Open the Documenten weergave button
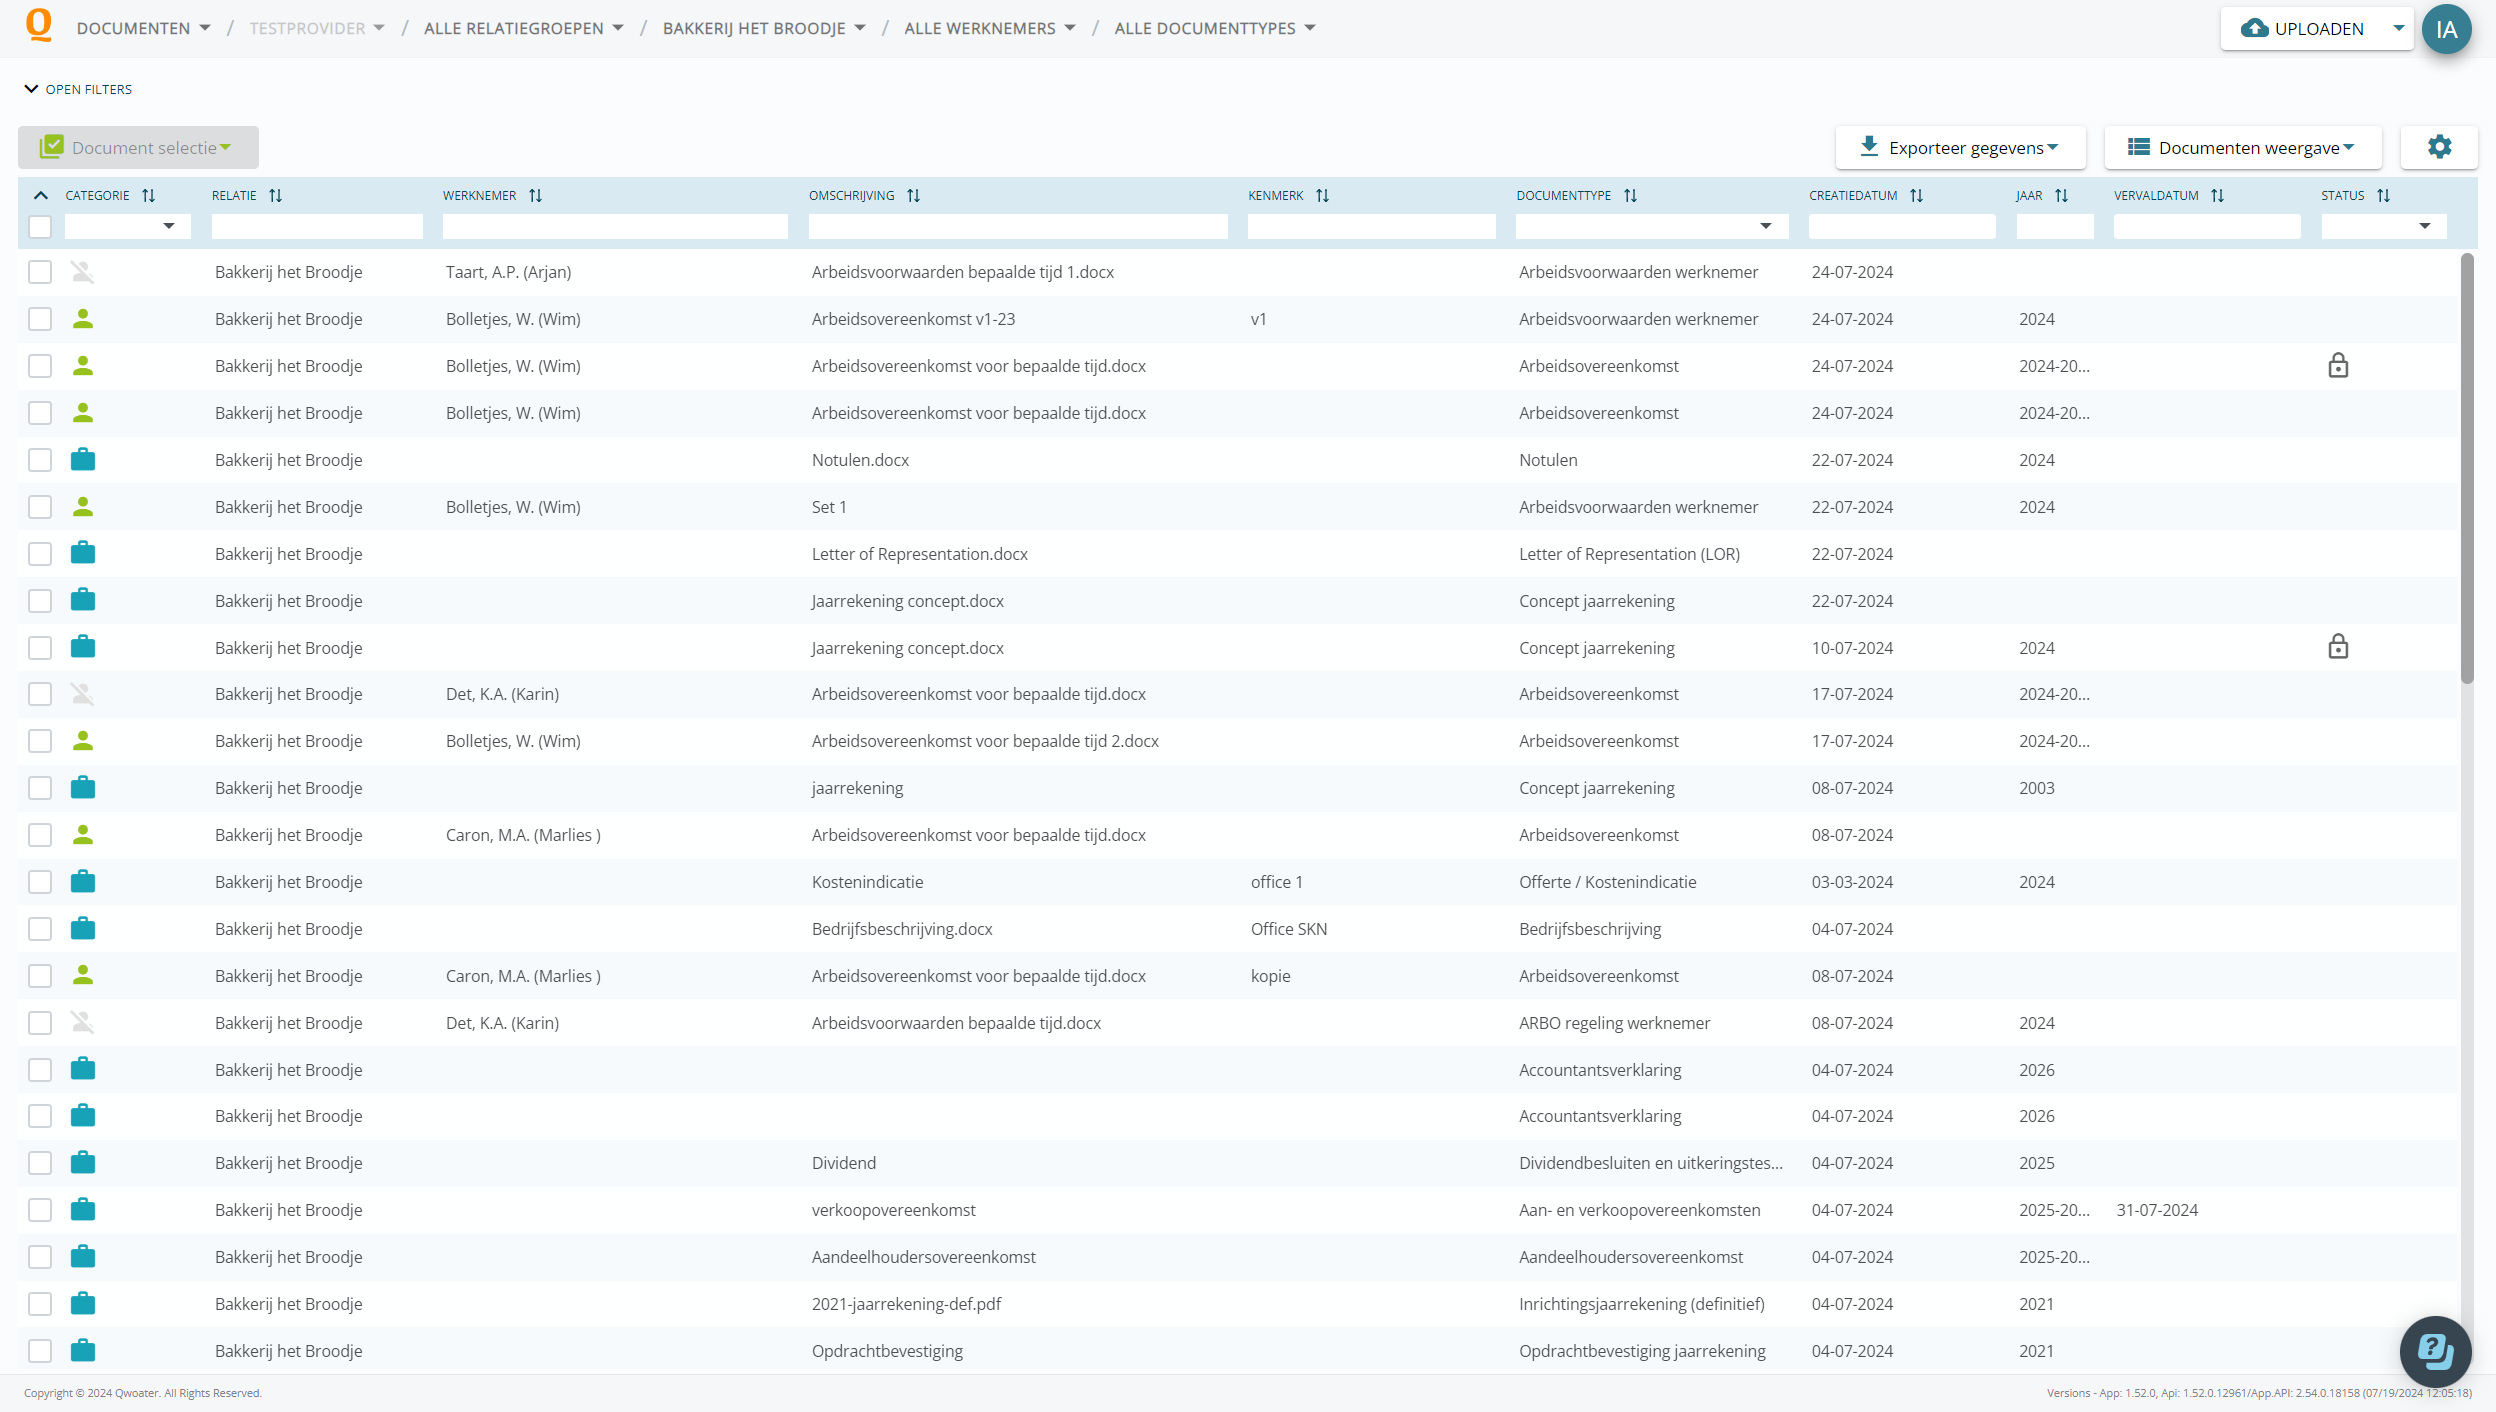Viewport: 2496px width, 1412px height. point(2242,148)
